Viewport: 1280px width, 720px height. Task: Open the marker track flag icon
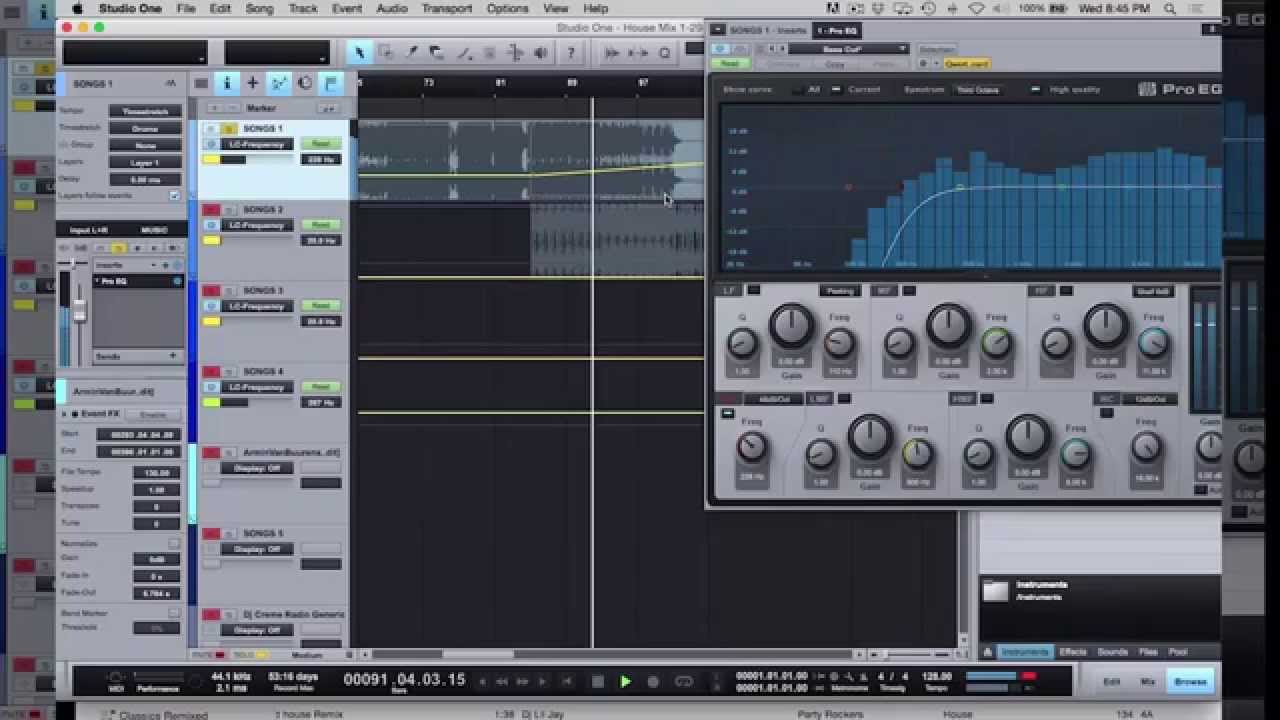click(331, 84)
